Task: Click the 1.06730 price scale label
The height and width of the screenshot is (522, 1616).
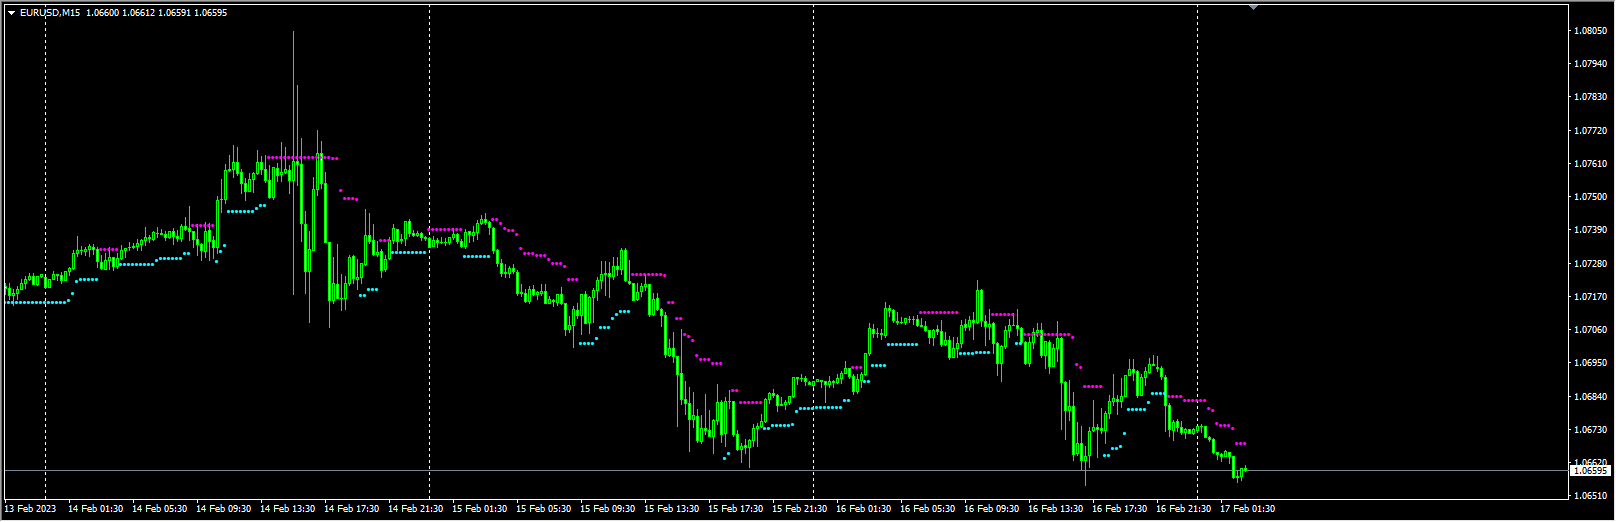Action: [x=1590, y=430]
